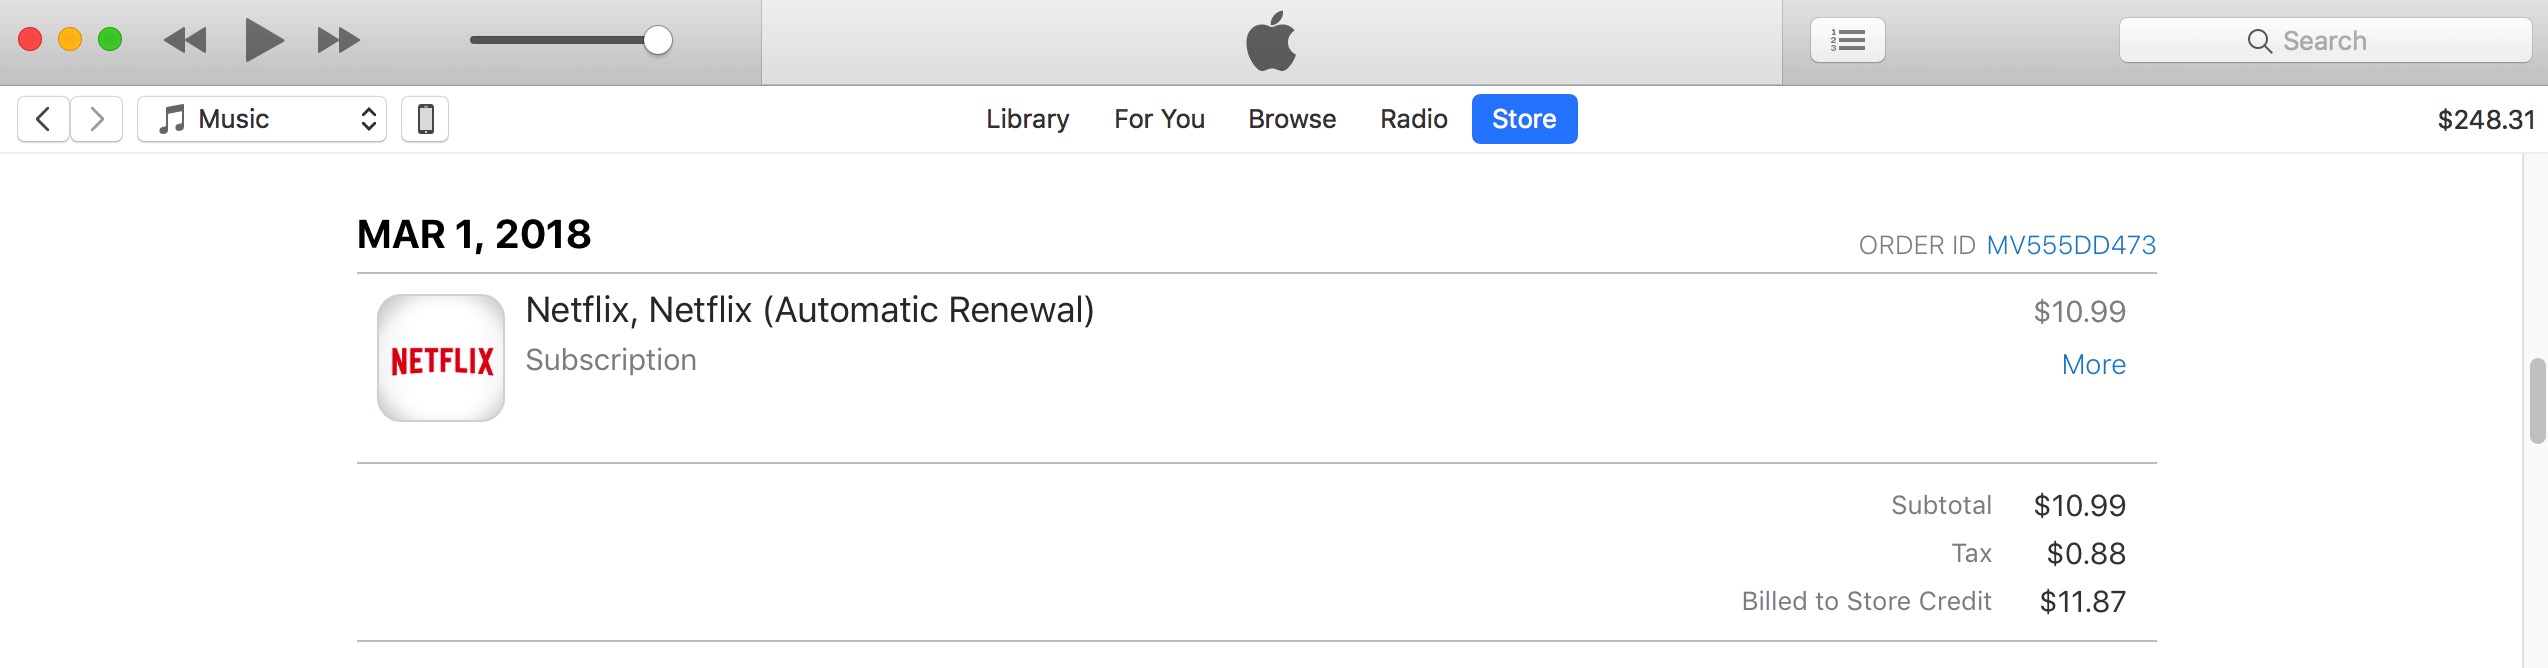
Task: Click the volume slider knob
Action: point(657,40)
